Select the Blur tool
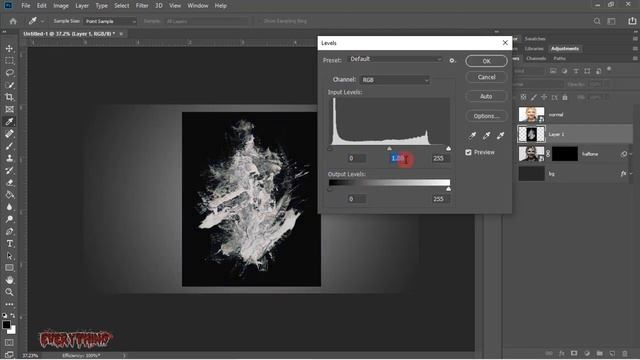This screenshot has width=640, height=360. point(9,207)
